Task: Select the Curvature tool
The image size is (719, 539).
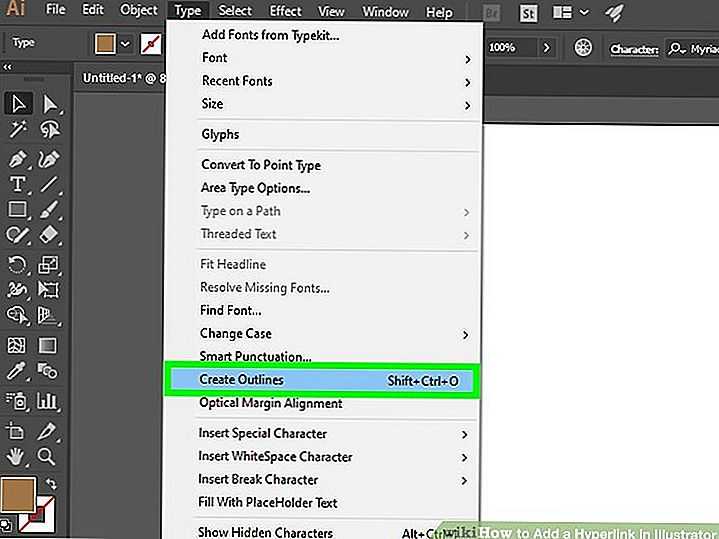Action: pos(50,159)
